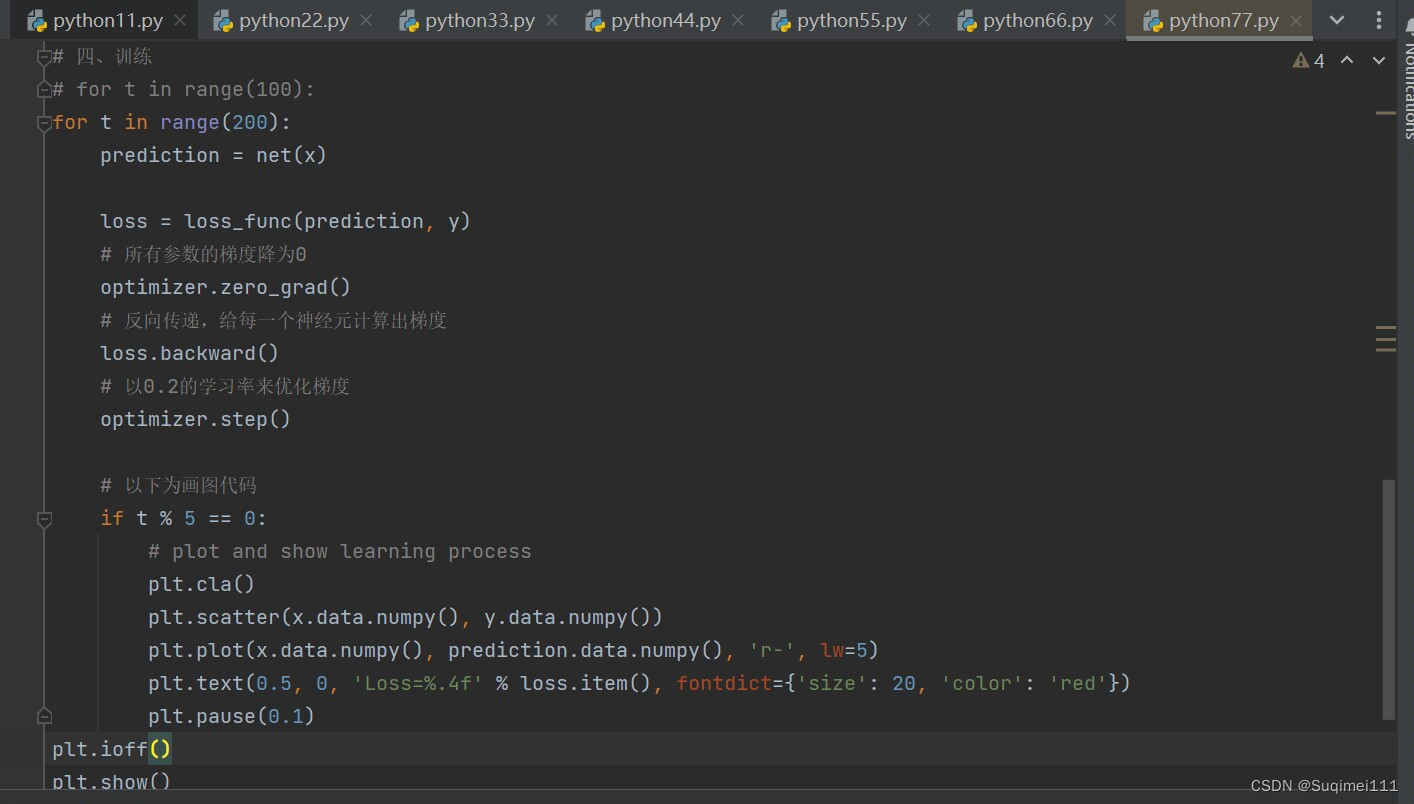Click the editor vertical scrollbar thumb
Image resolution: width=1414 pixels, height=804 pixels.
point(1388,599)
